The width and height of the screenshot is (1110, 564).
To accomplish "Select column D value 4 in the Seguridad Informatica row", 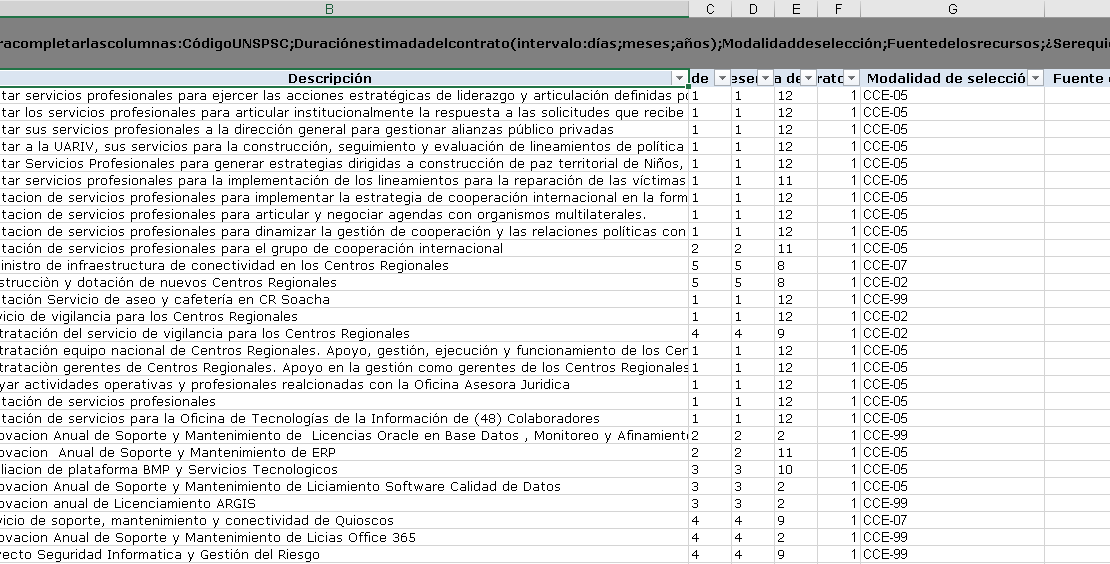I will (753, 554).
